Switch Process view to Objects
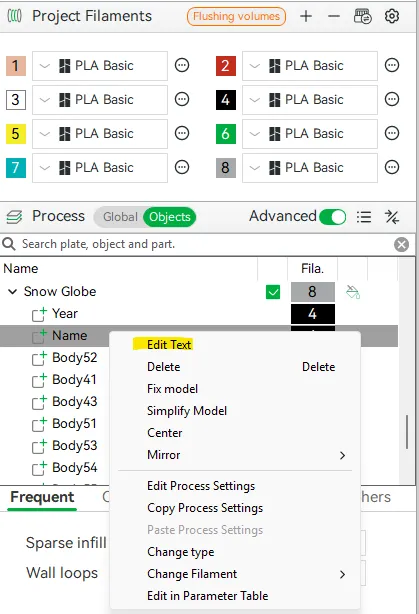The image size is (419, 614). pos(170,217)
